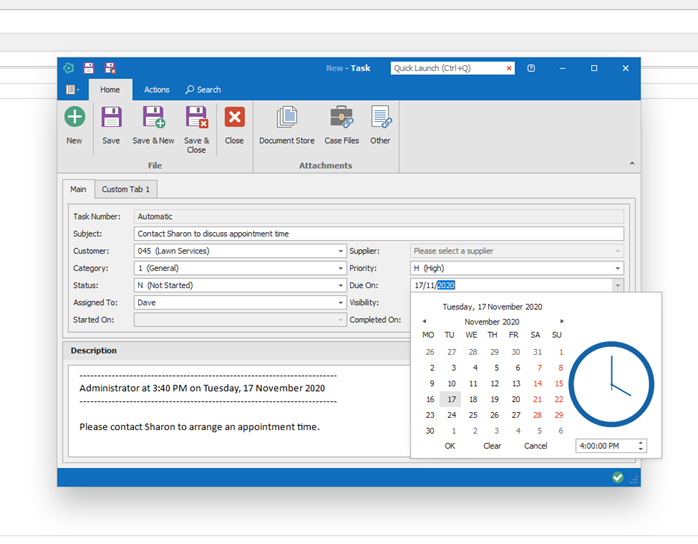Select 25 November in the calendar
The height and width of the screenshot is (544, 698).
(473, 415)
